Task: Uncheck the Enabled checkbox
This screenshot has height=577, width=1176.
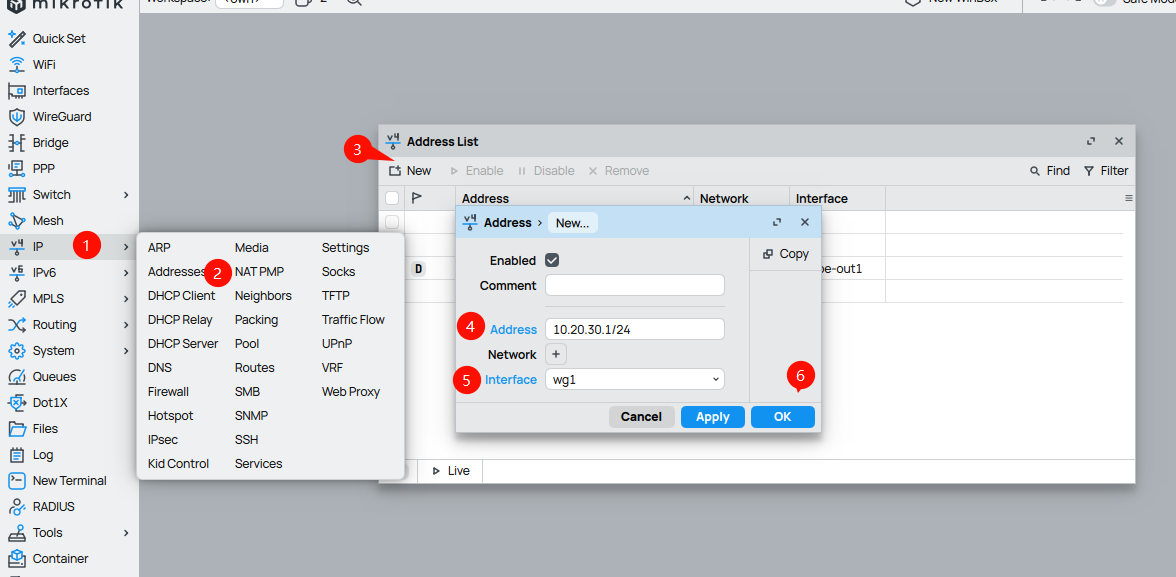Action: click(x=552, y=261)
